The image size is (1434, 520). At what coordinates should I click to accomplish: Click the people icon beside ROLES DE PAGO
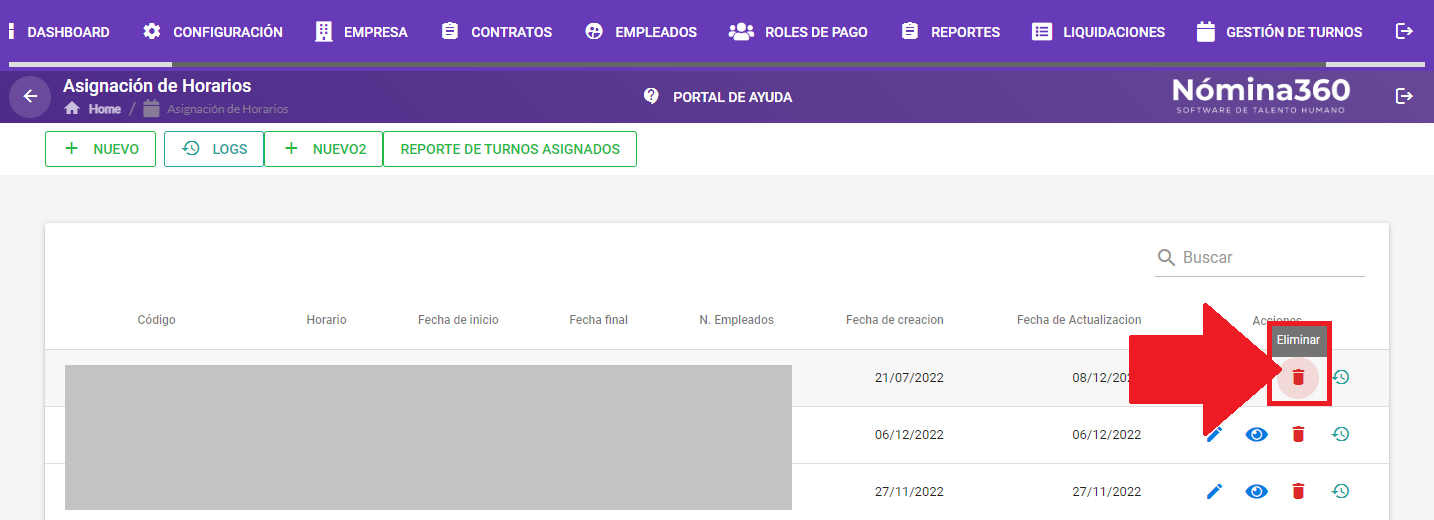click(741, 31)
